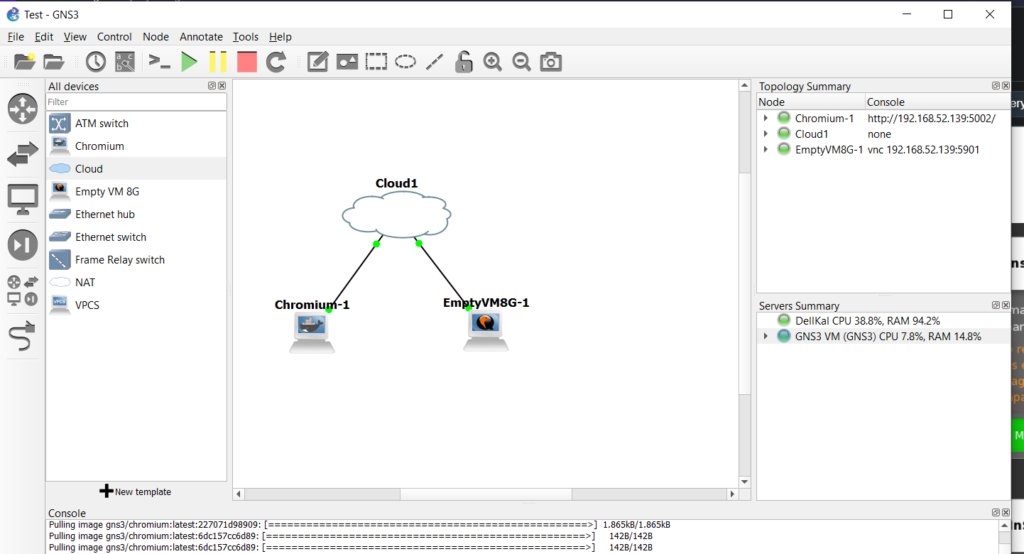Open the Tools menu

(x=246, y=37)
